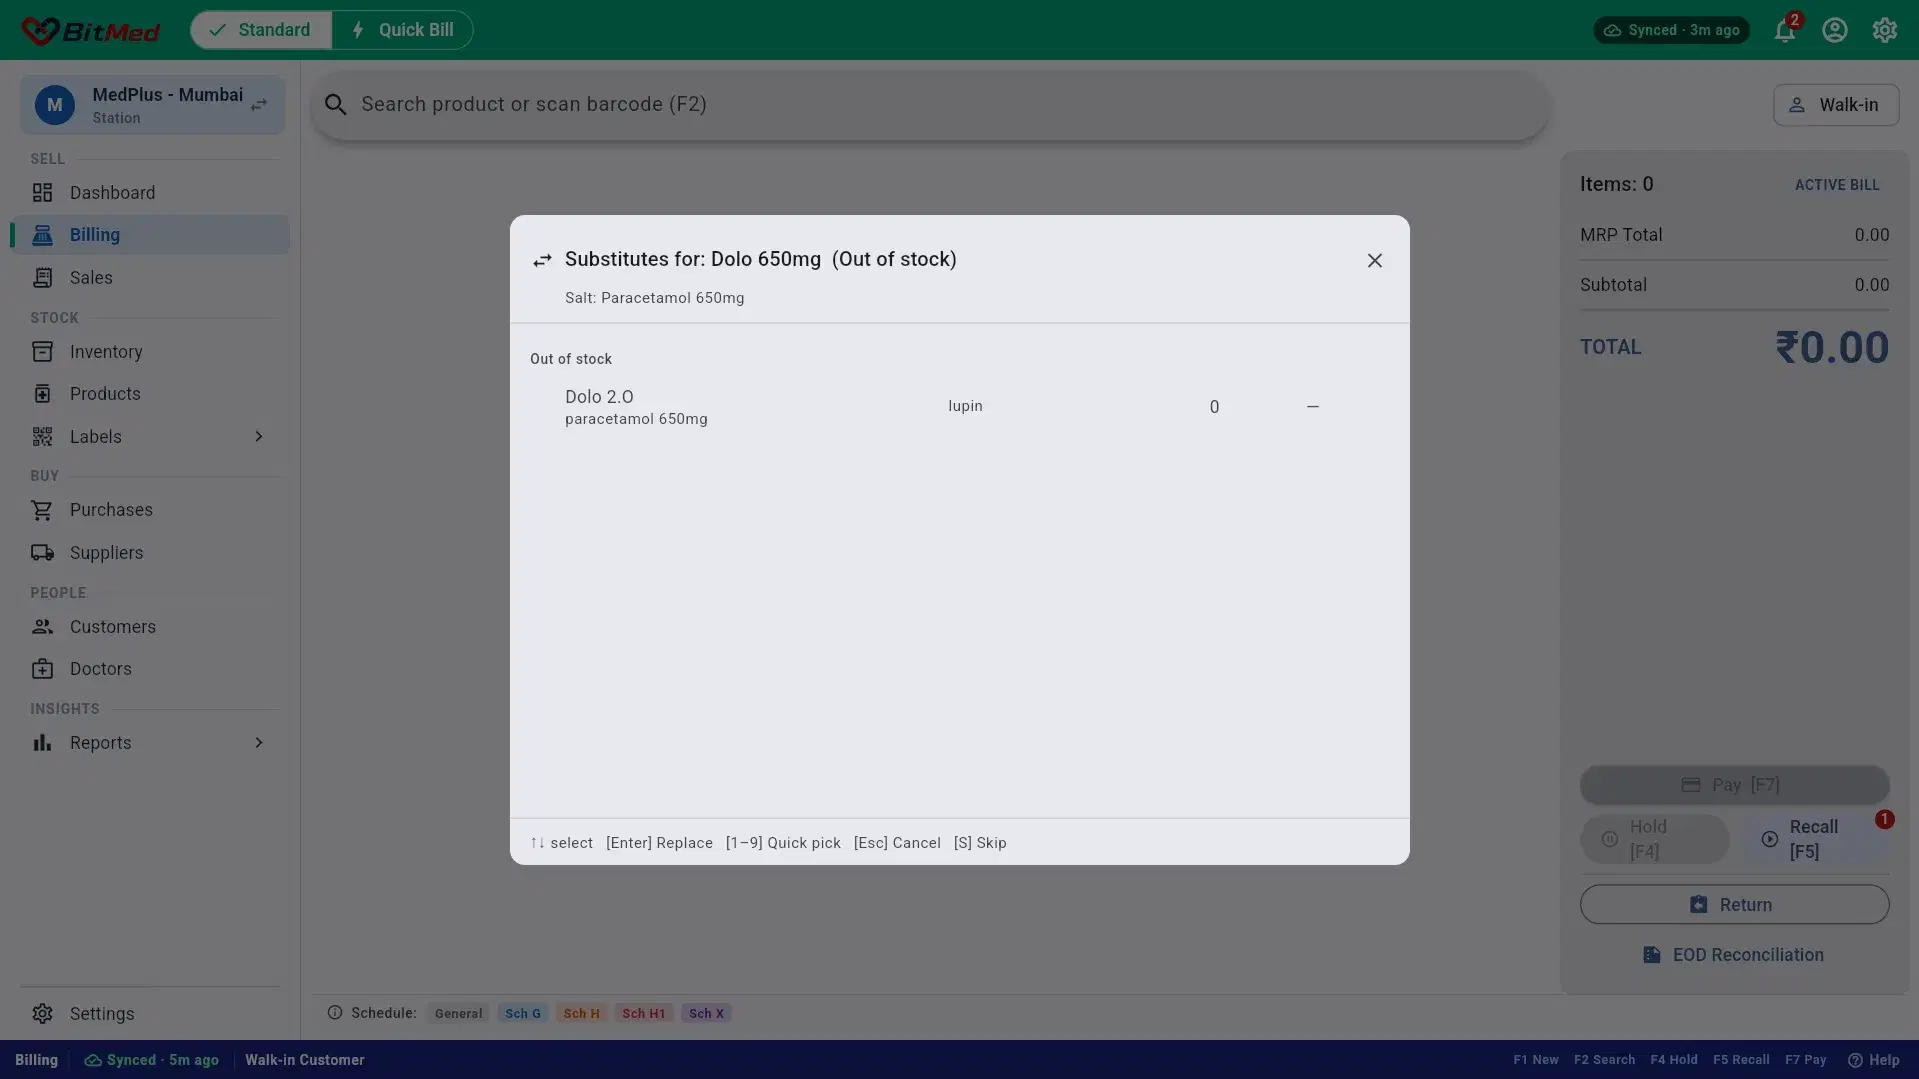Click the F1 New shortcut hint

pyautogui.click(x=1535, y=1060)
